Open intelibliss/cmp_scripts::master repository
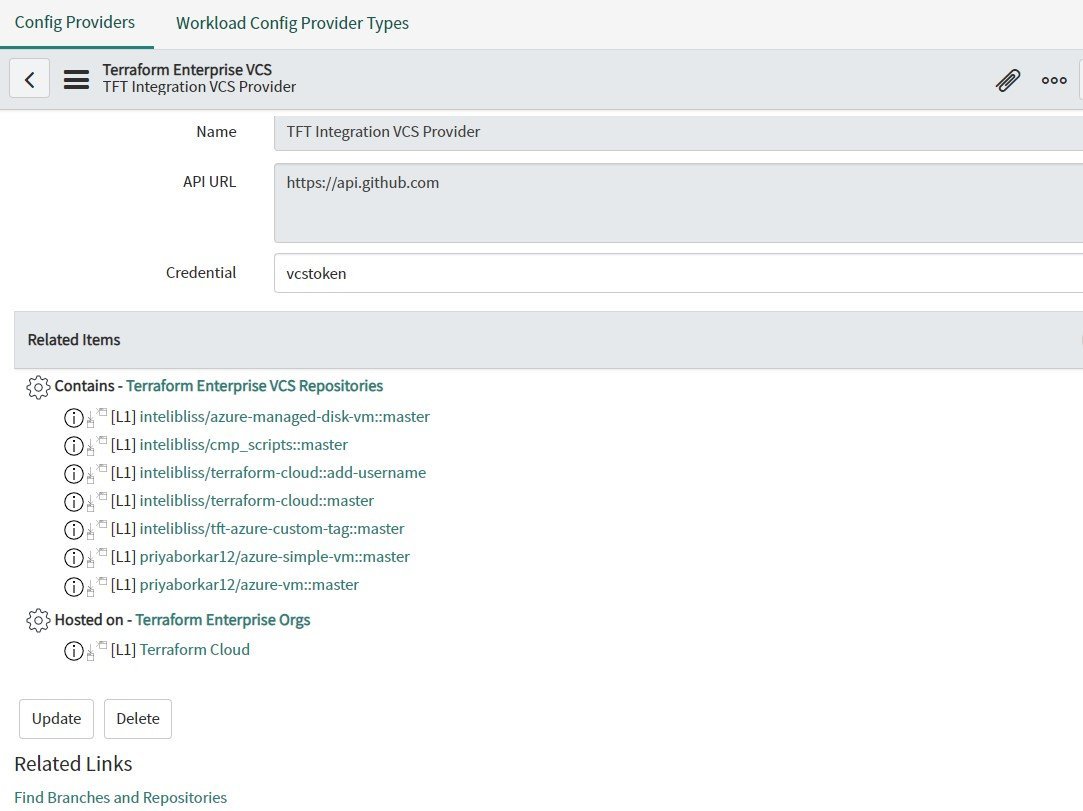Screen dimensions: 1083x811 pos(244,444)
